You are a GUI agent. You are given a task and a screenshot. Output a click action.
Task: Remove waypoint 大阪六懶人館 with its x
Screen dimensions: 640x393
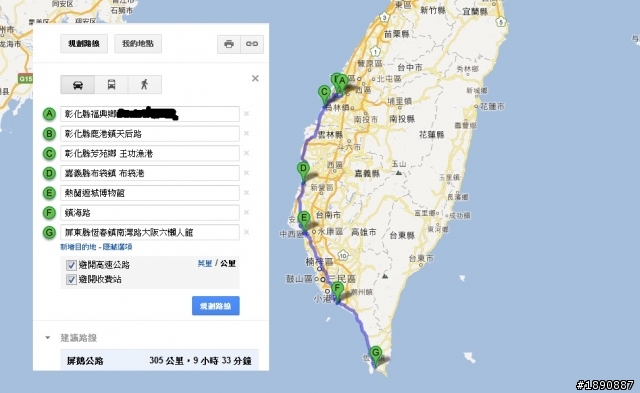(247, 232)
